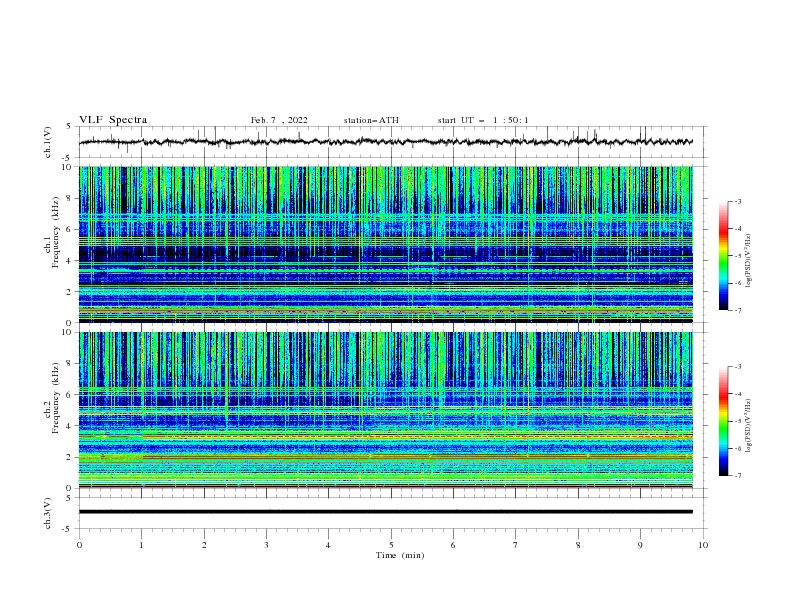
Task: Click the "ch.3(V)" waveform axis label
Action: [x=48, y=513]
